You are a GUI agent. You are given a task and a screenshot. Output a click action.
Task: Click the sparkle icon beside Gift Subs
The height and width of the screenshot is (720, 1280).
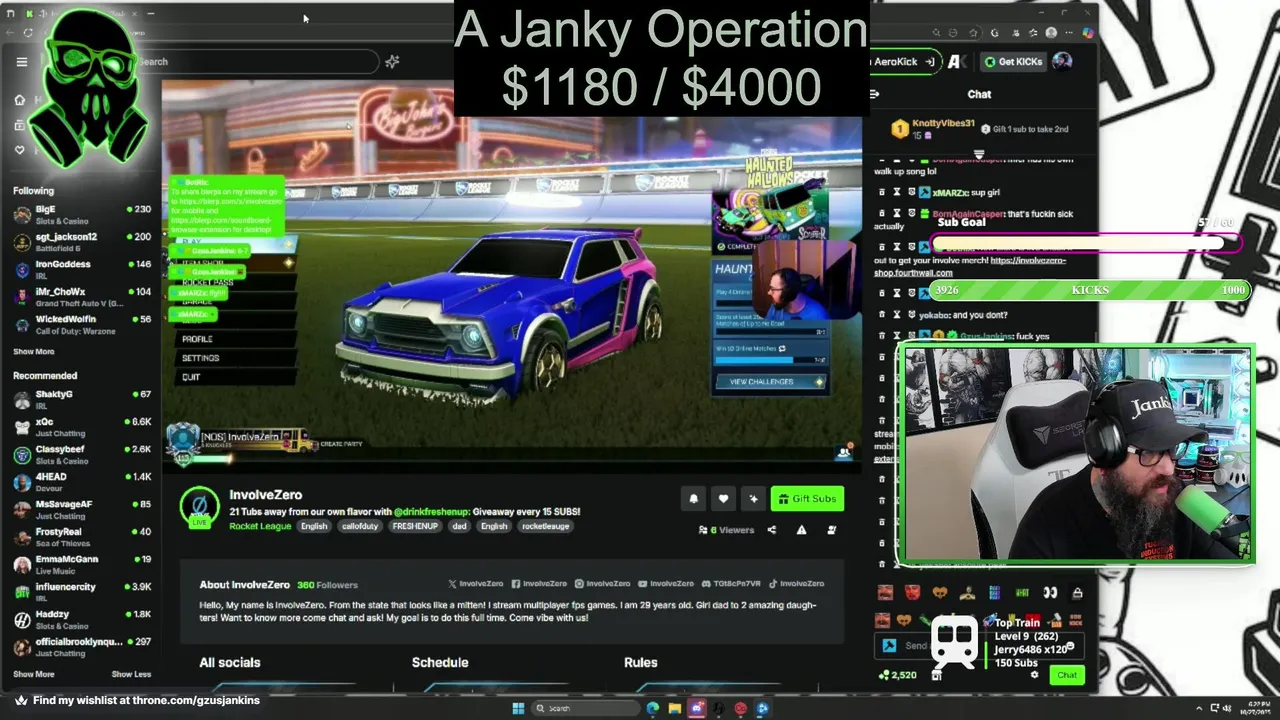753,499
